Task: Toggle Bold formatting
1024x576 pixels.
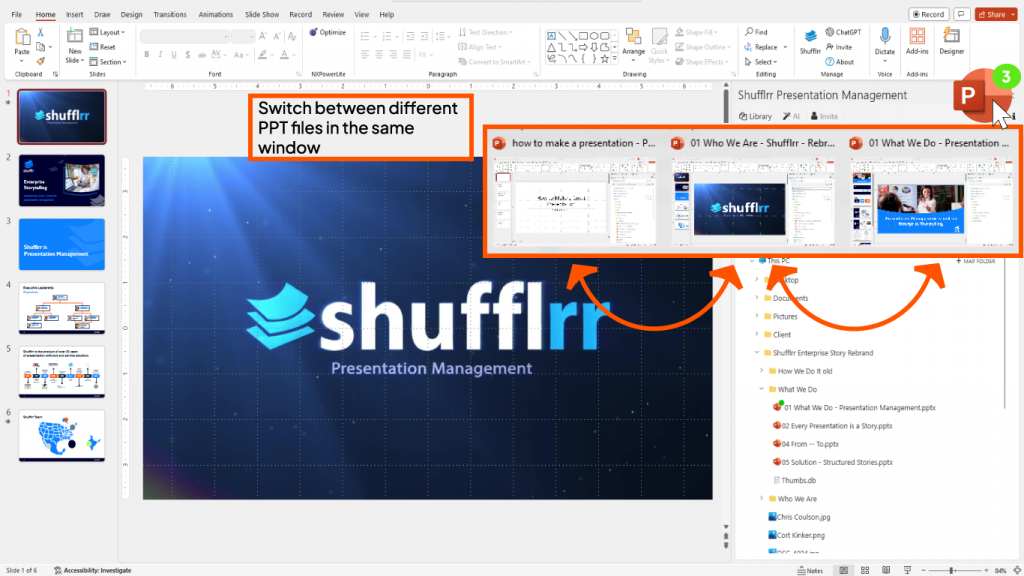Action: (147, 55)
